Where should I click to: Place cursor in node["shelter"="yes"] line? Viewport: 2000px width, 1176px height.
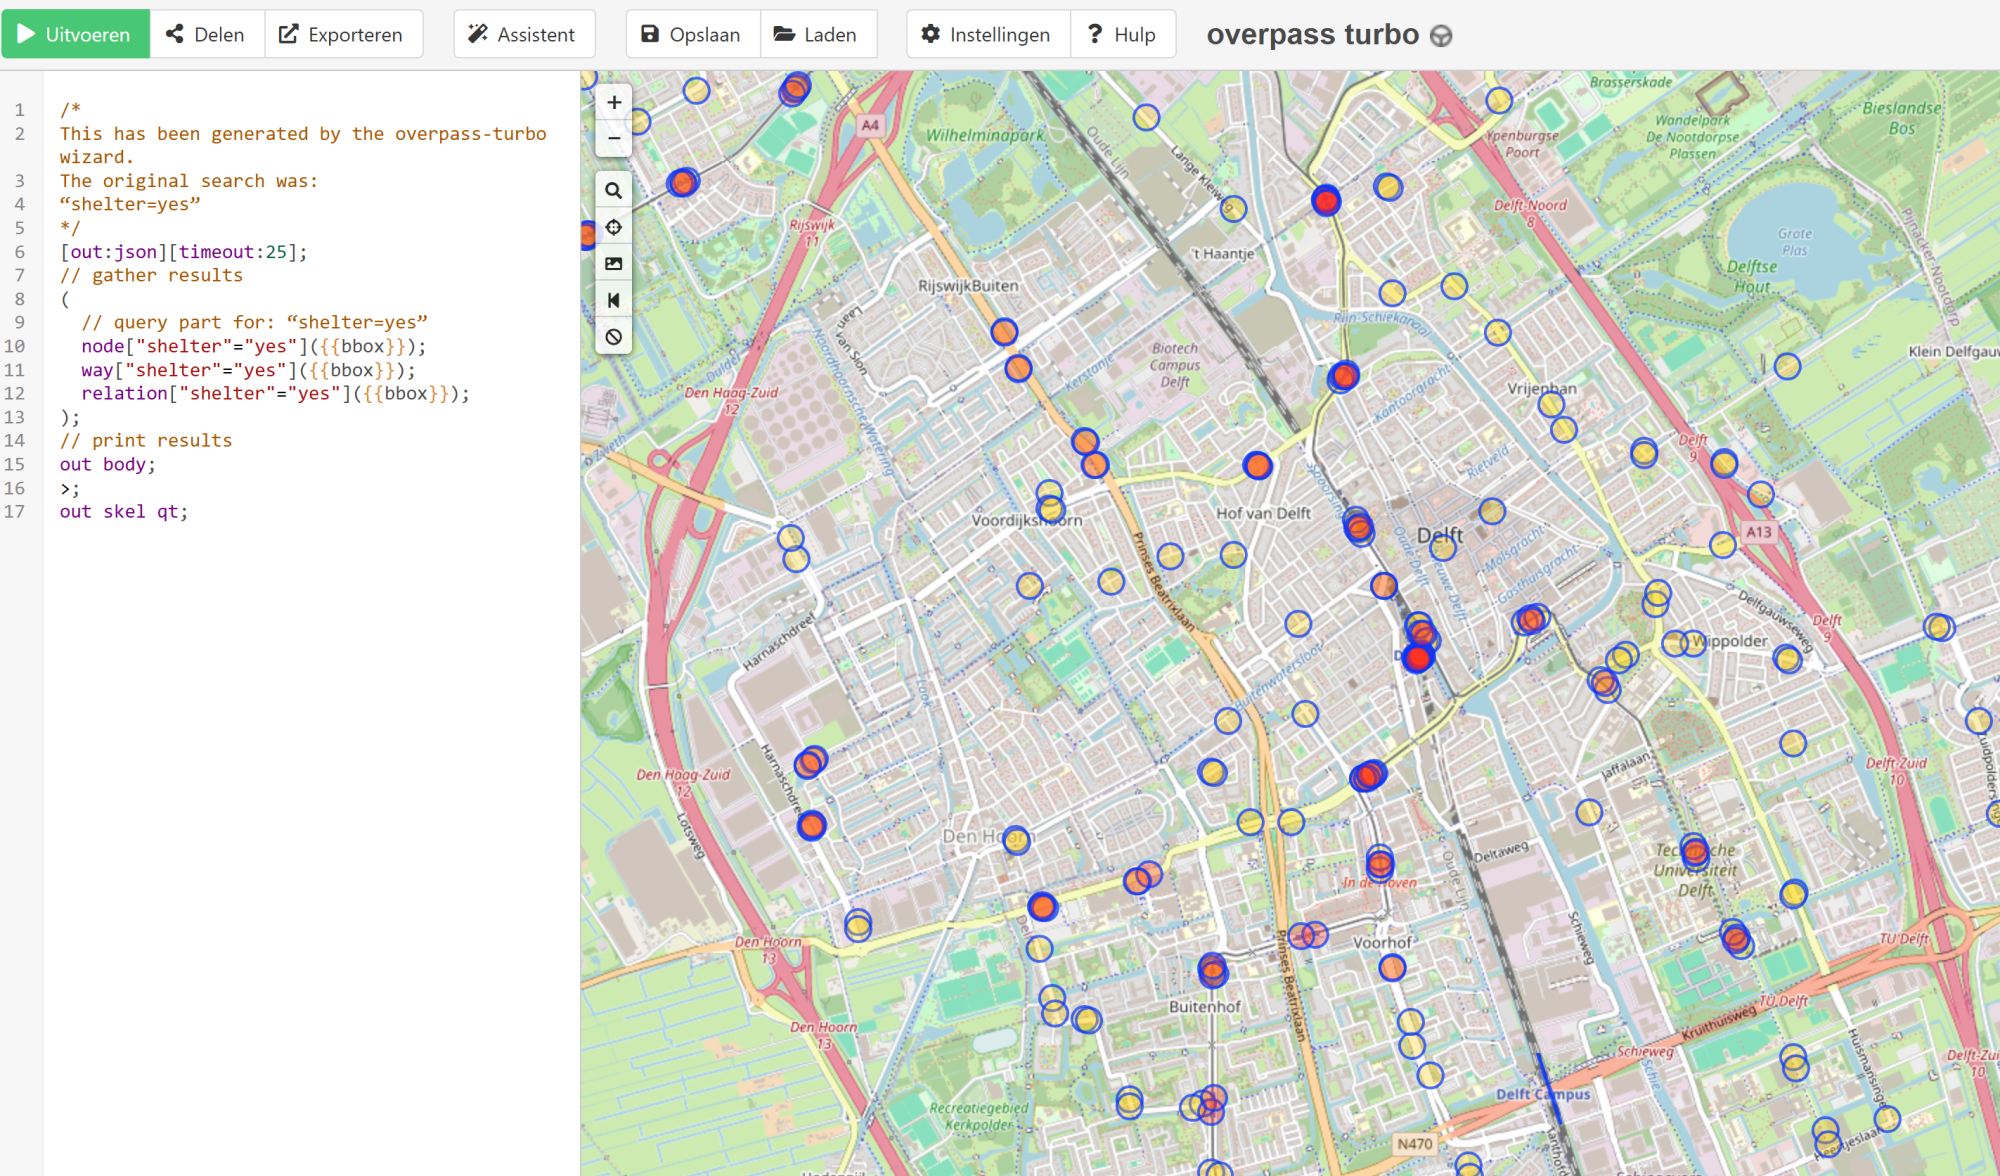point(254,346)
